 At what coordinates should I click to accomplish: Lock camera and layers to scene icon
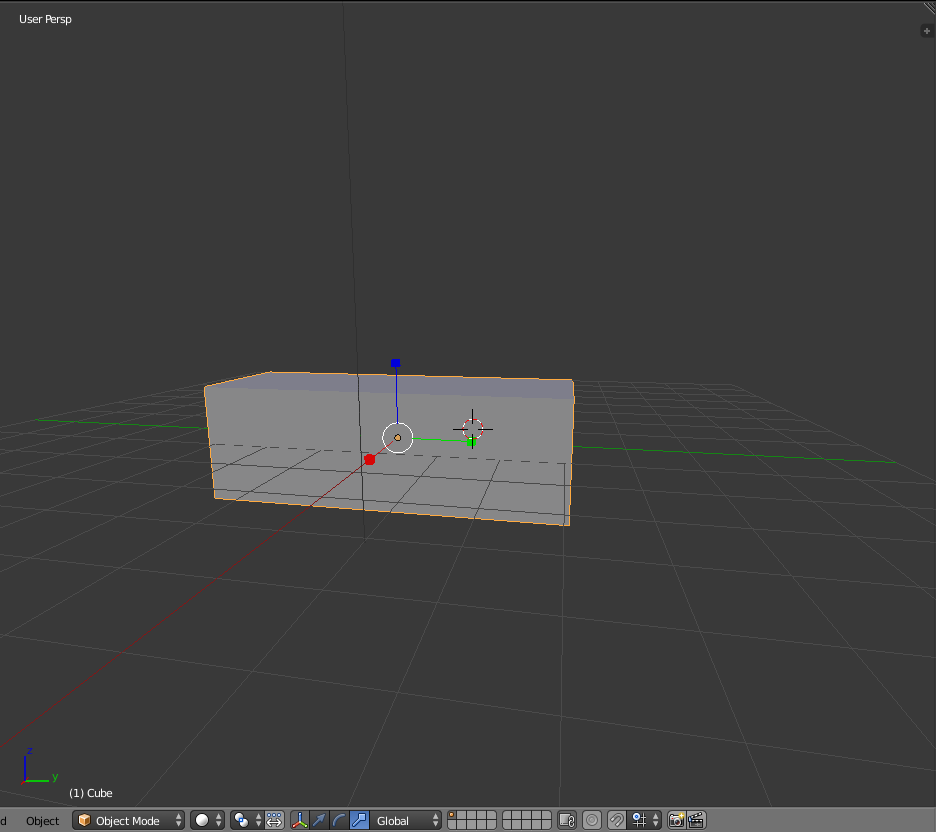click(x=566, y=820)
